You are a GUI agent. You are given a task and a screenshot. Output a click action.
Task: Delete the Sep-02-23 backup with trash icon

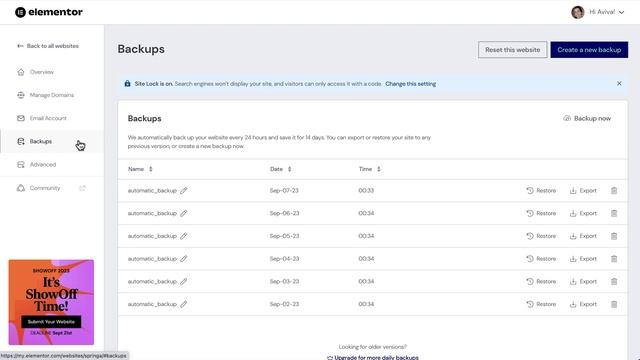[x=614, y=304]
